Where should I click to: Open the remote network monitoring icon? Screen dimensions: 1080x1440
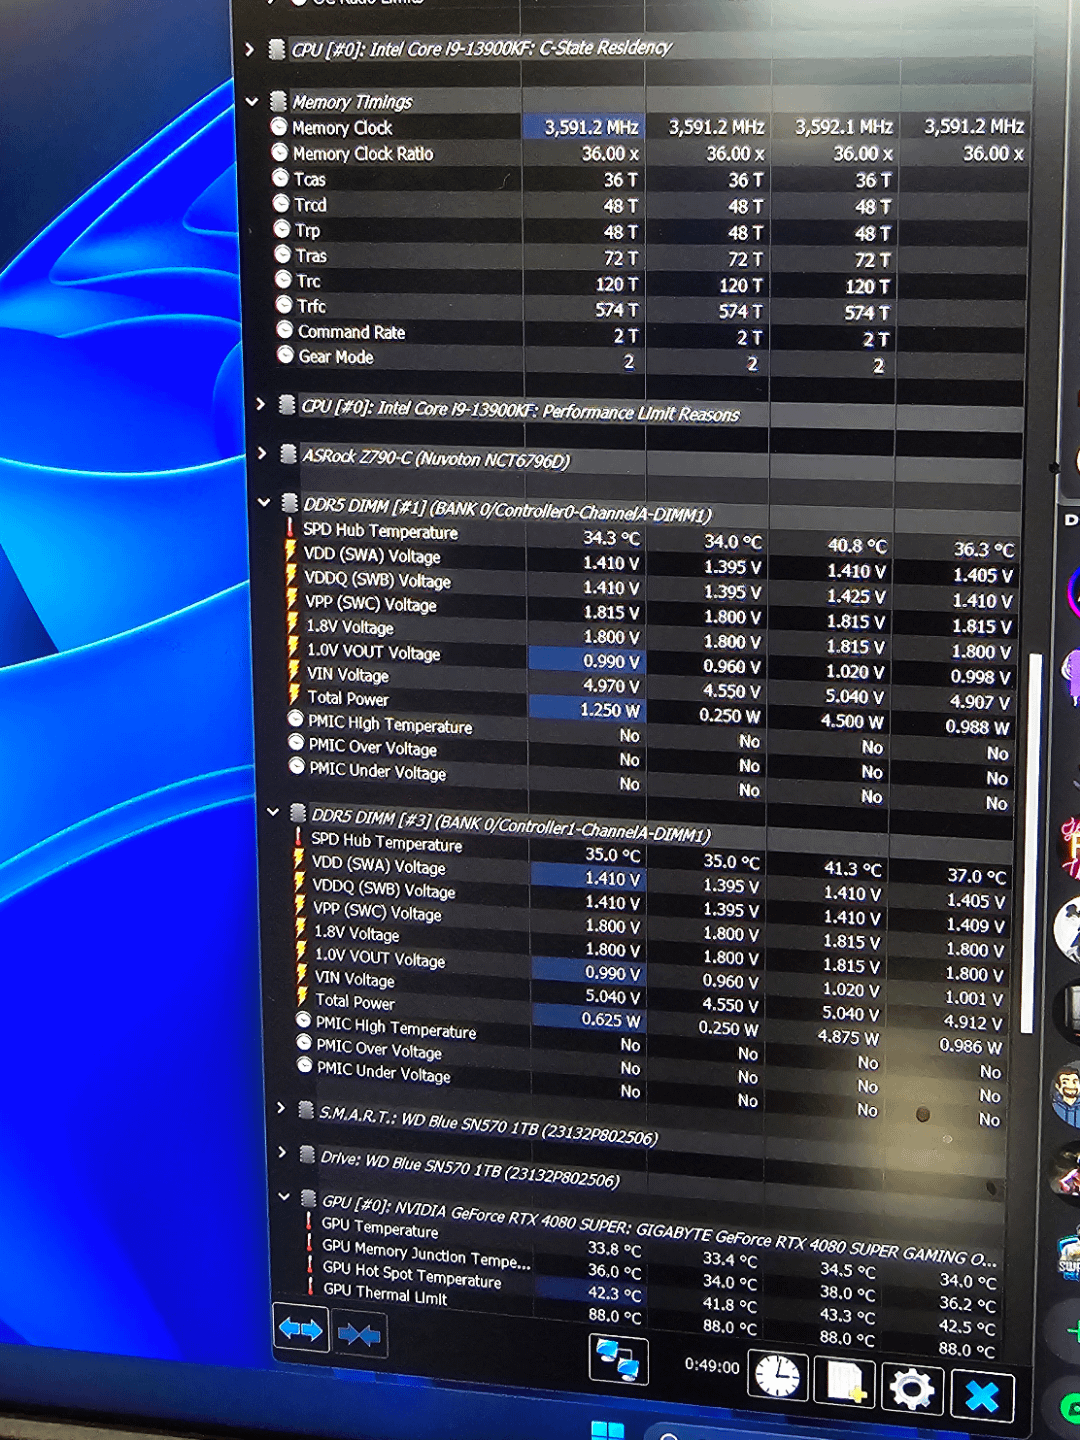[x=618, y=1361]
